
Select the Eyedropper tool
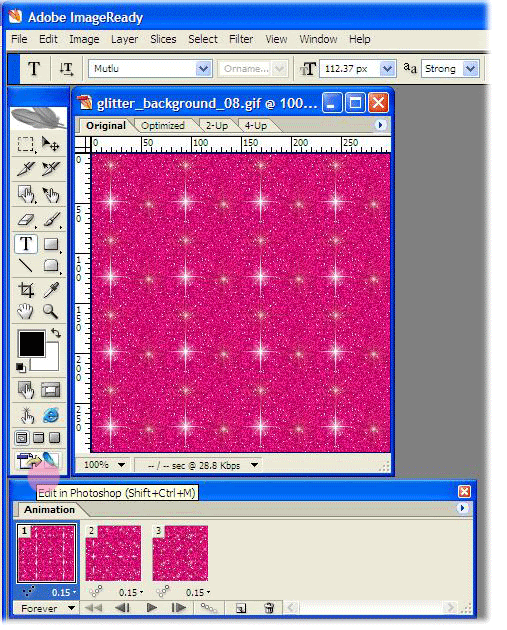point(51,290)
